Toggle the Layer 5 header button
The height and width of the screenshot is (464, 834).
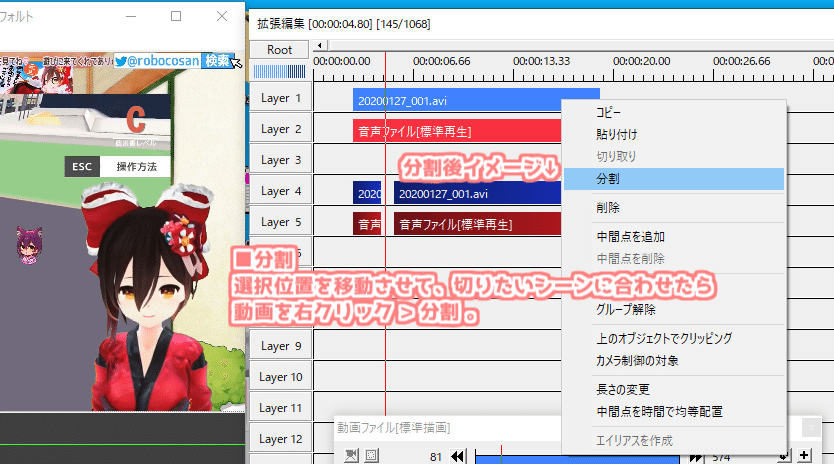coord(281,222)
